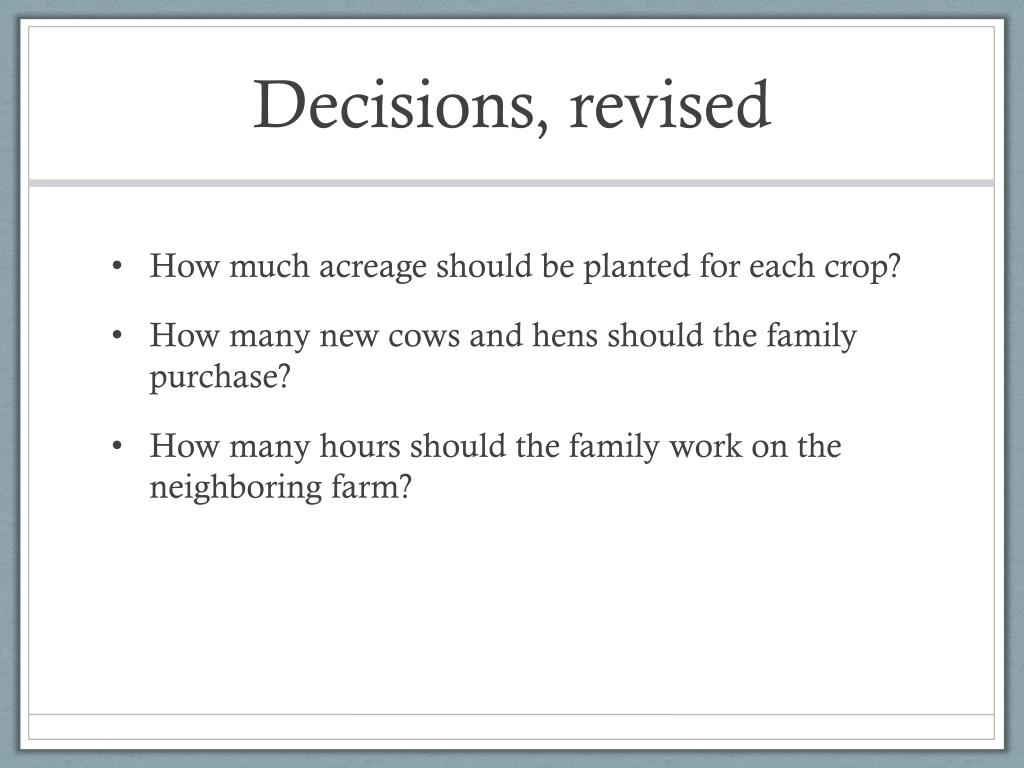Click the word "acreage" in first bullet

[372, 268]
